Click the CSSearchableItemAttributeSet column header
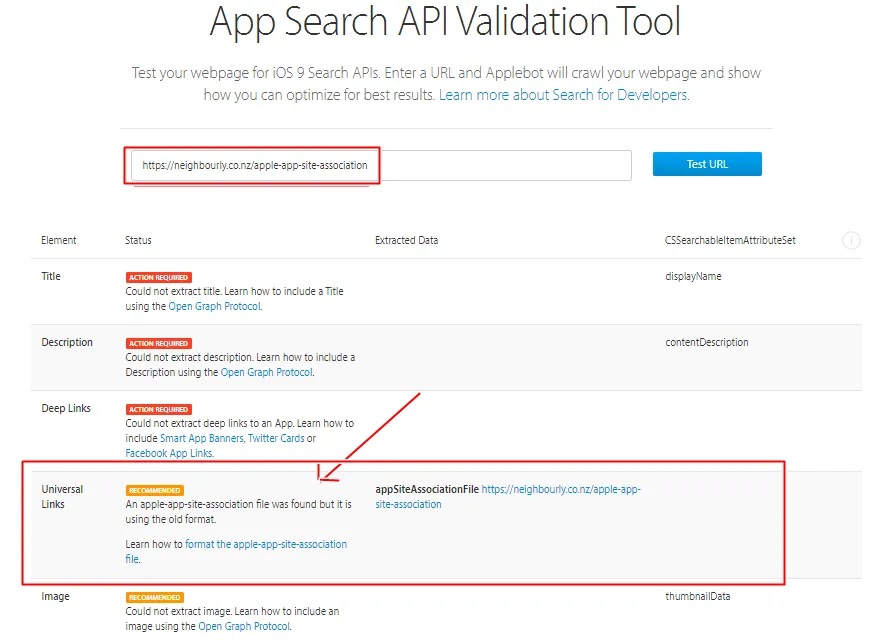The image size is (883, 640). point(730,240)
